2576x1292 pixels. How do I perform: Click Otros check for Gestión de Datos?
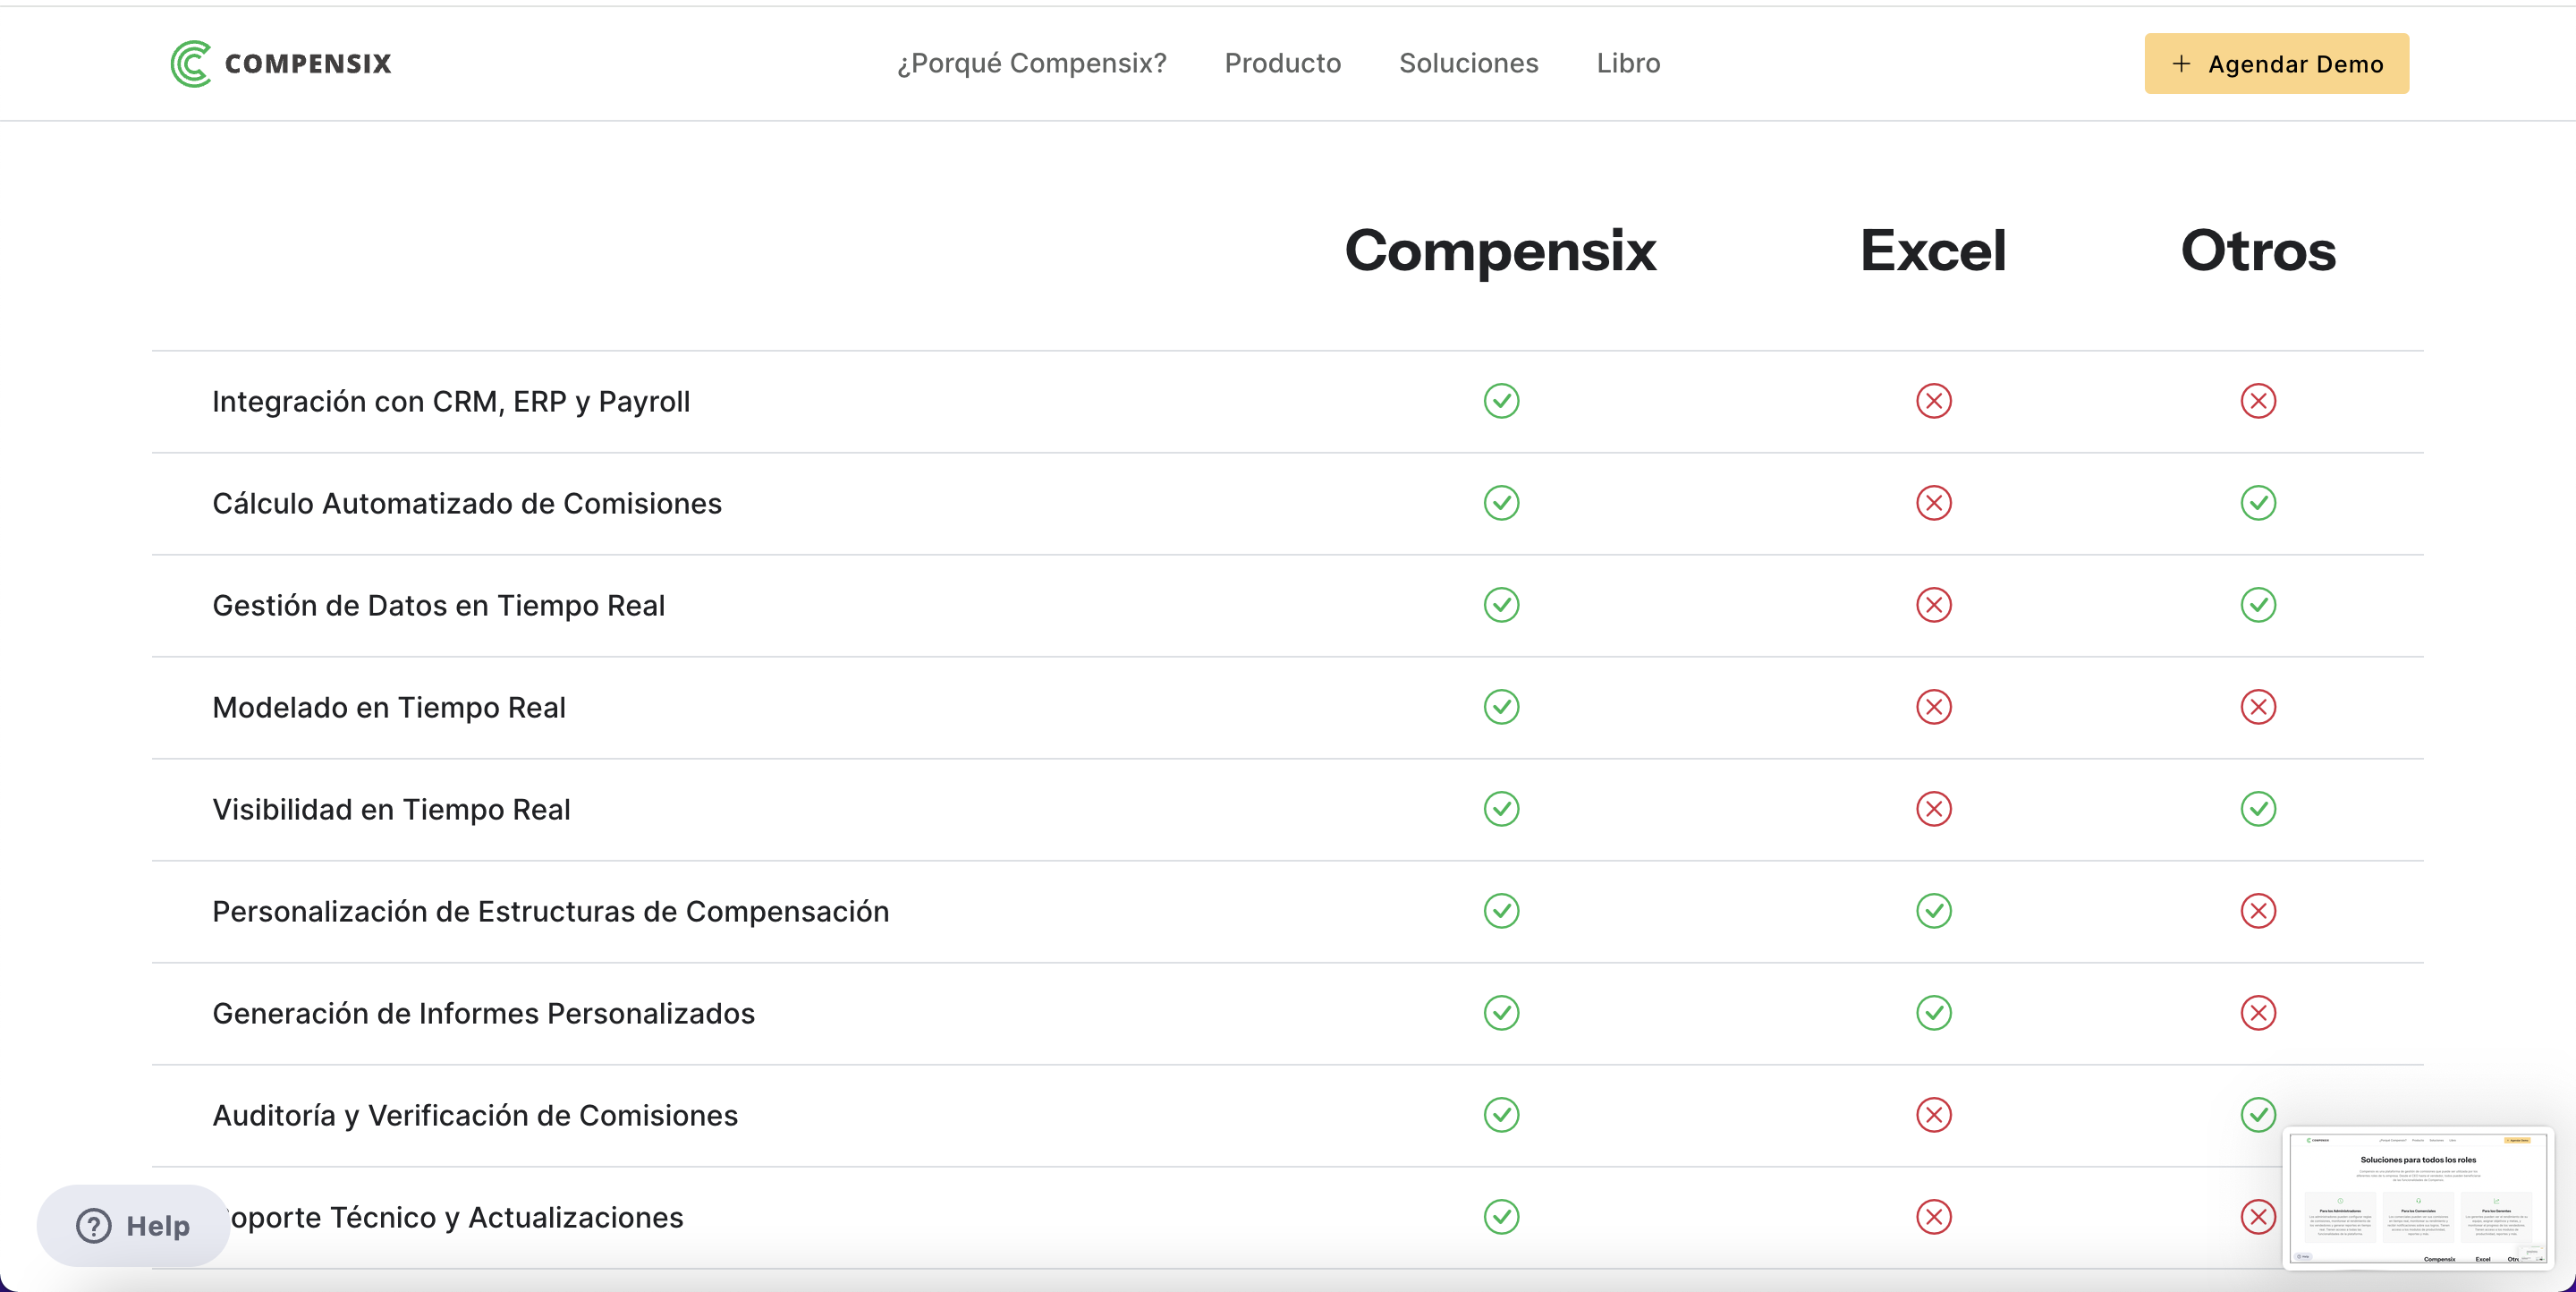pyautogui.click(x=2258, y=605)
